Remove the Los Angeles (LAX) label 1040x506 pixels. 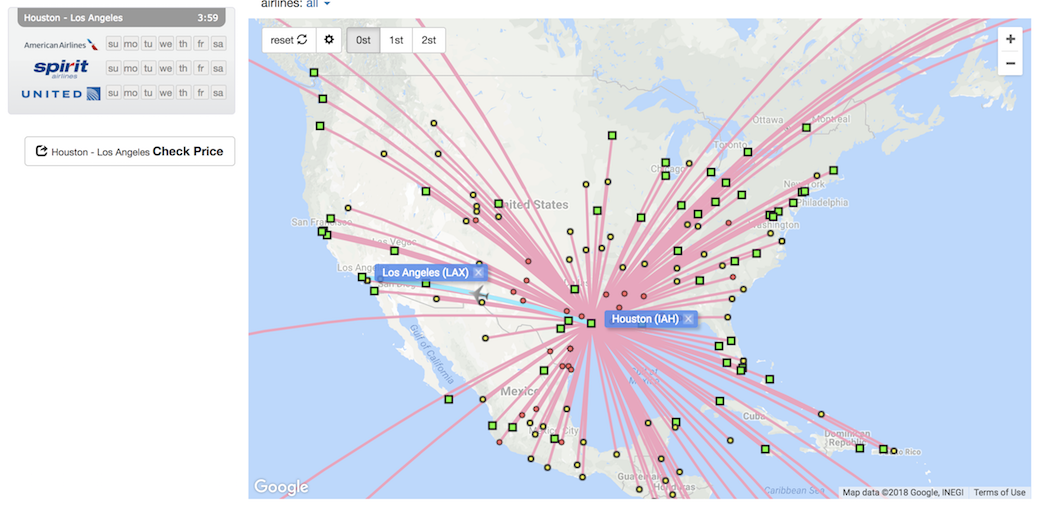click(x=479, y=272)
